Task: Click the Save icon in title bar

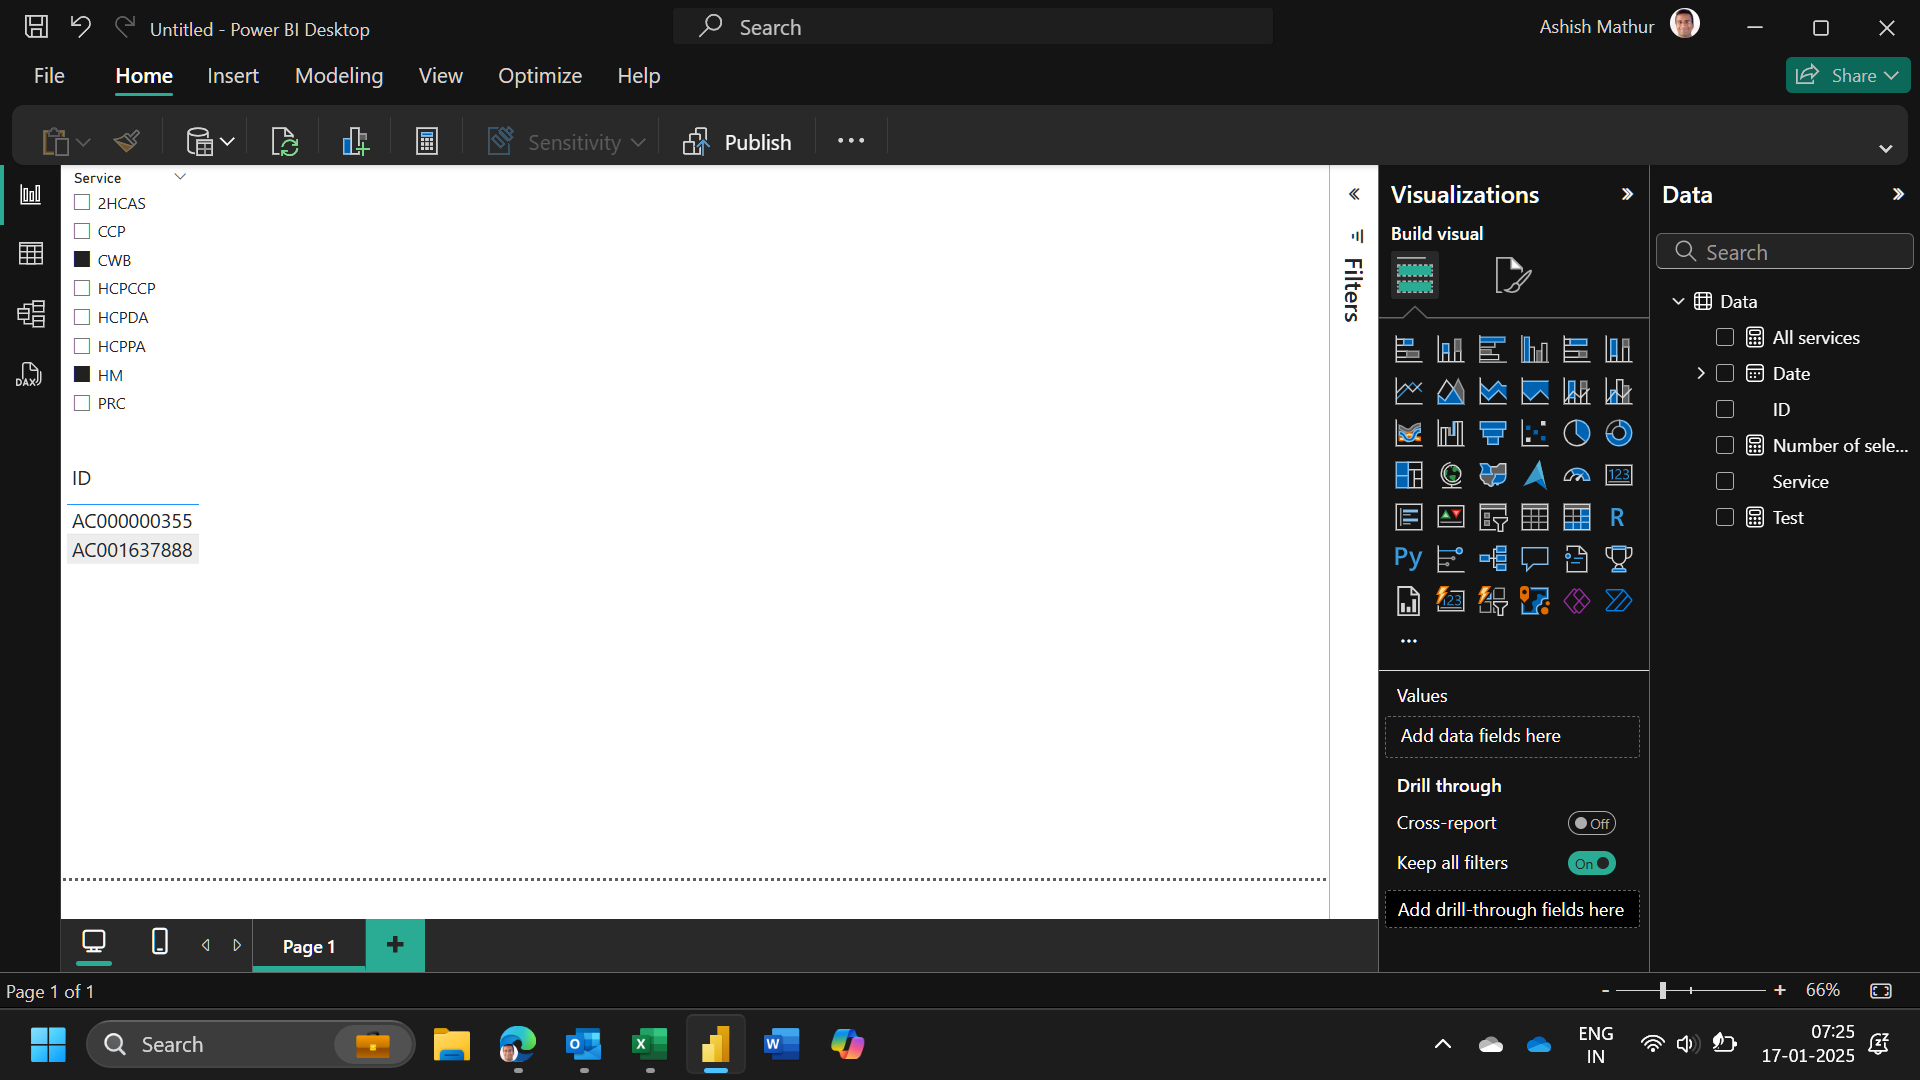Action: point(36,27)
